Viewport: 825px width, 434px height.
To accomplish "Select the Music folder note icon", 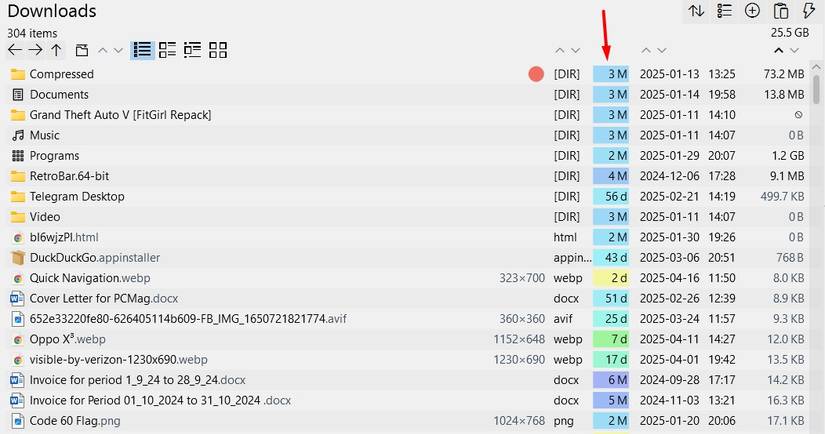I will click(18, 135).
